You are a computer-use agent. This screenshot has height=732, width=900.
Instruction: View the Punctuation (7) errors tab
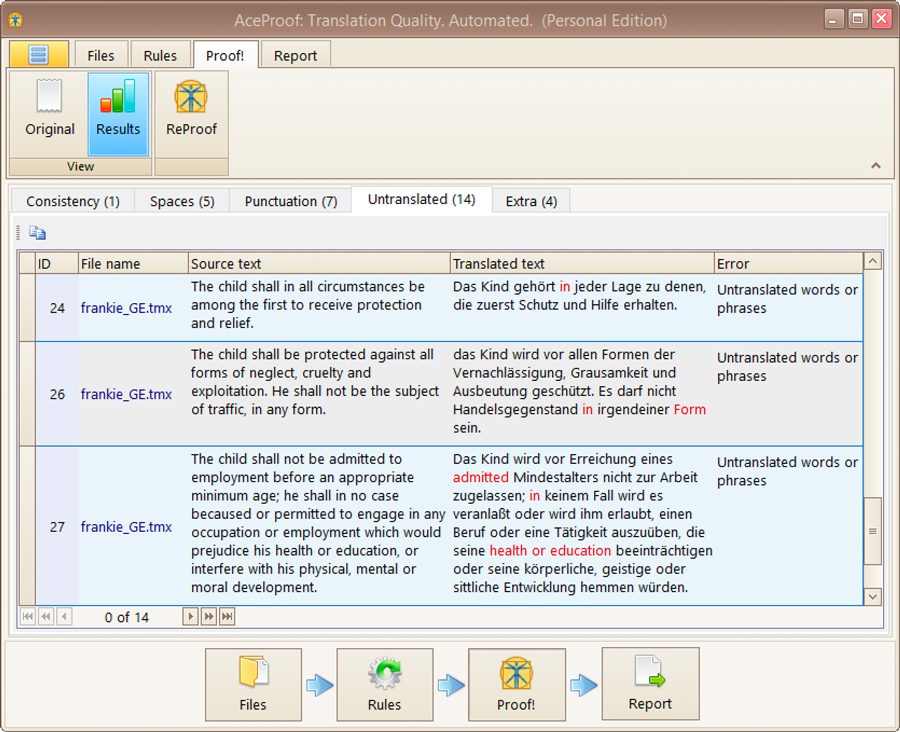[x=289, y=201]
